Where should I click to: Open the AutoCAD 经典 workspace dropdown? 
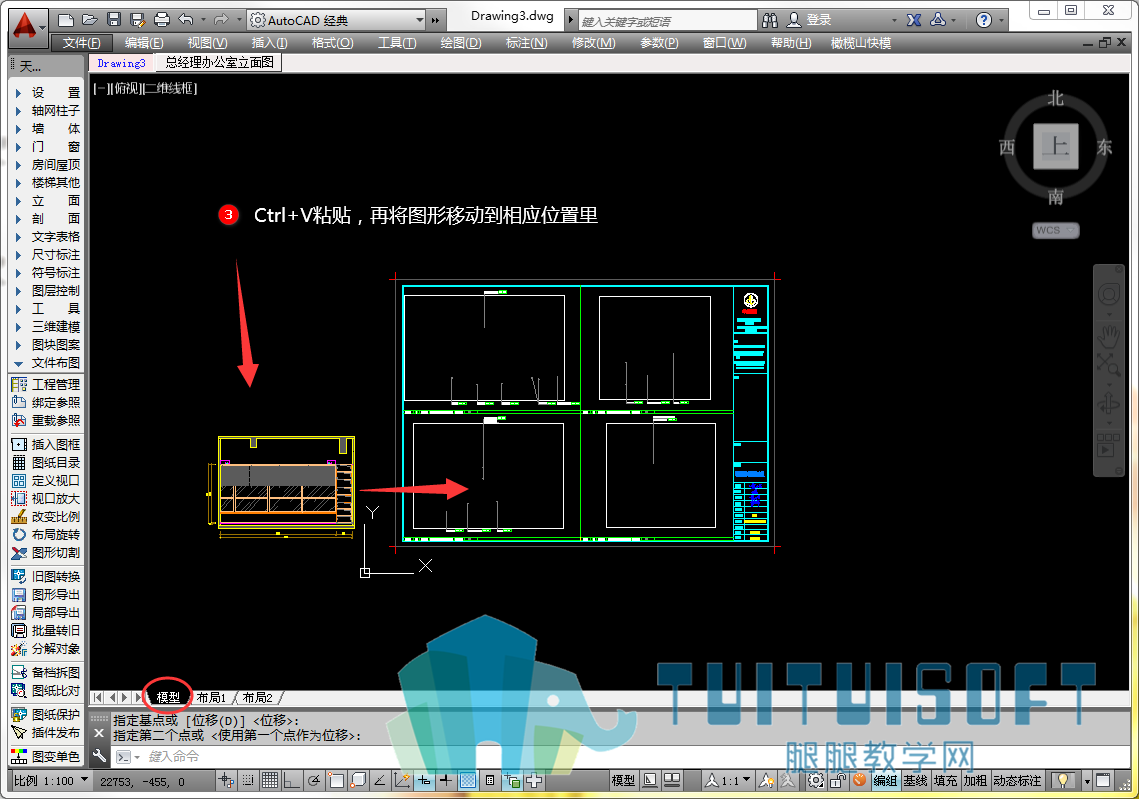coord(336,20)
